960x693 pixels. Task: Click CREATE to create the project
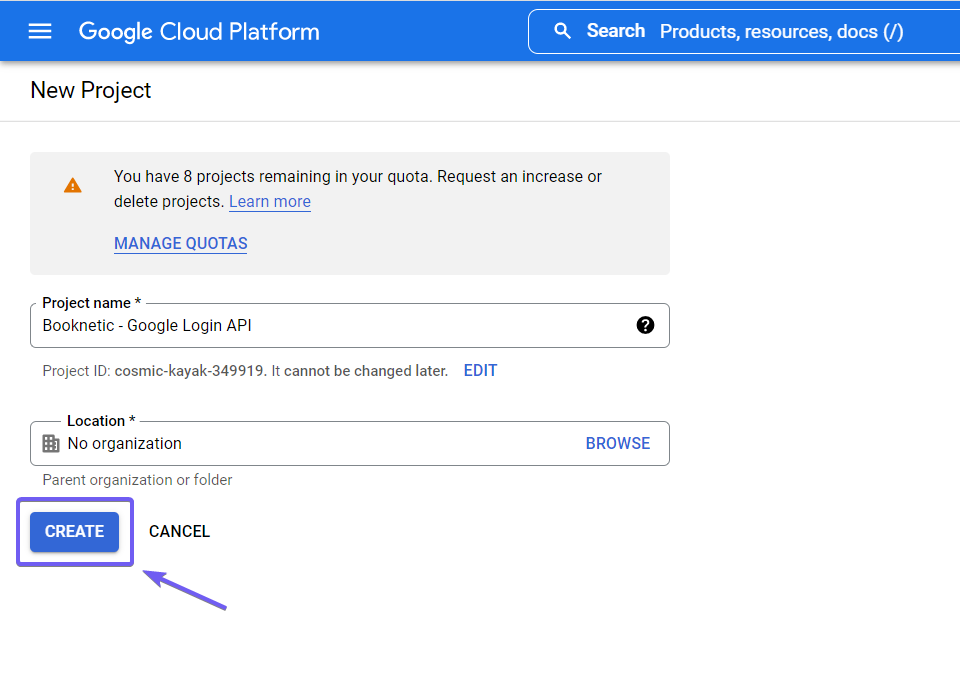(73, 531)
